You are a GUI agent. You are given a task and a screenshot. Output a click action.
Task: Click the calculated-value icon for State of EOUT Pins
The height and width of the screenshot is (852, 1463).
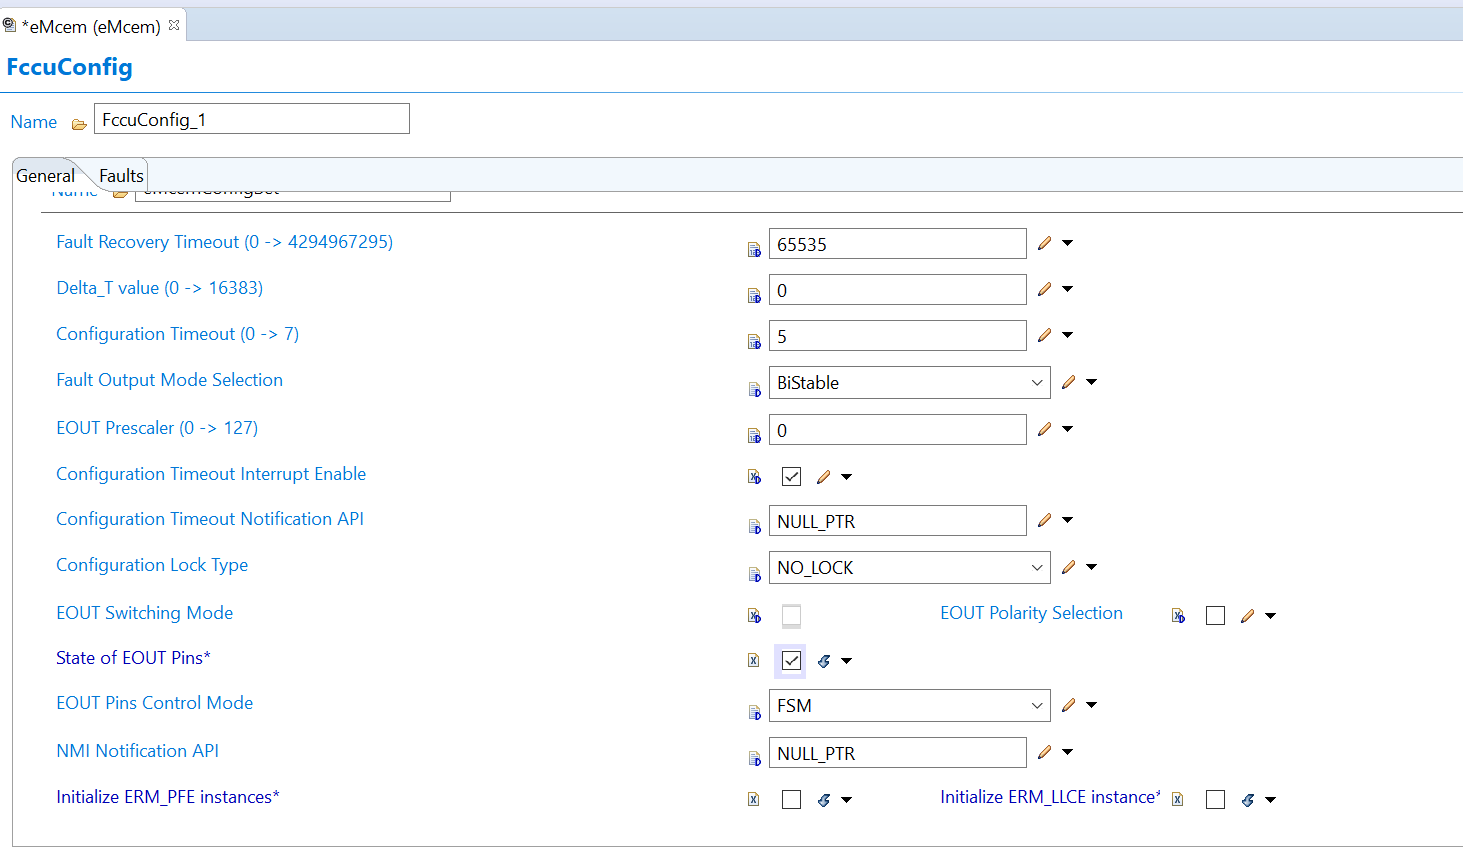click(824, 661)
